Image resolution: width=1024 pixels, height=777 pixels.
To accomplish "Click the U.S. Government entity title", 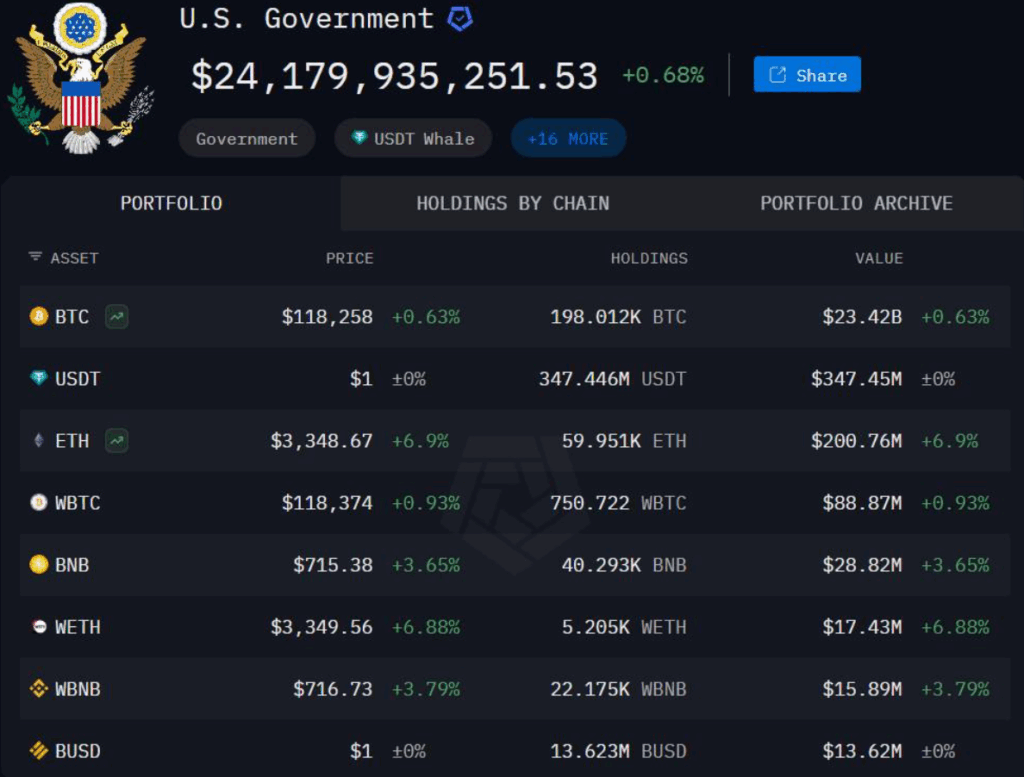I will pos(306,18).
